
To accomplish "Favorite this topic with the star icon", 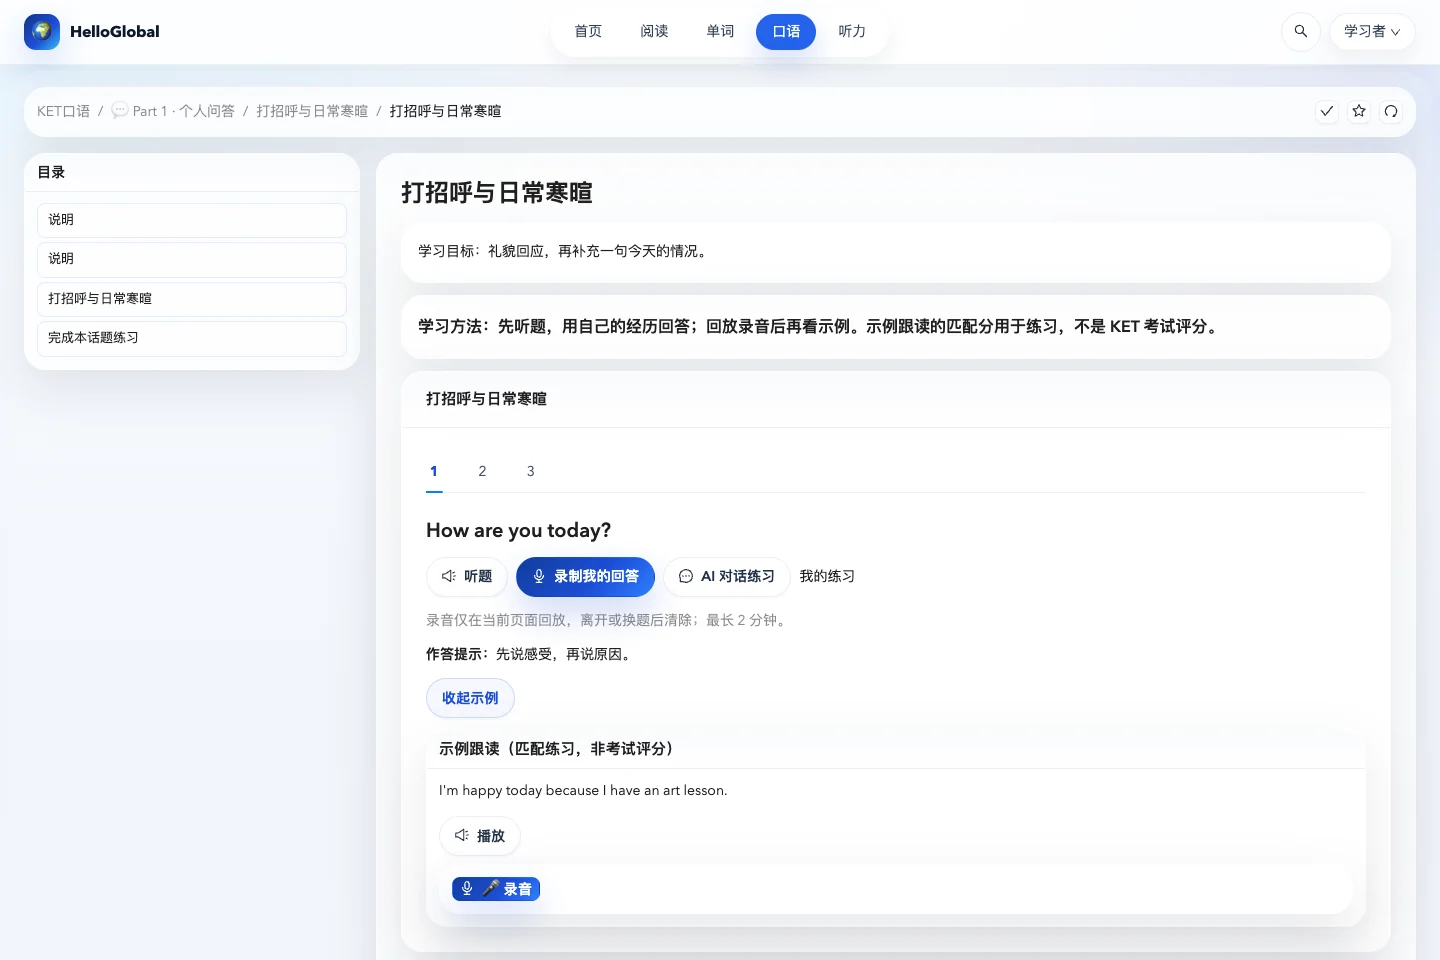I will [1359, 111].
